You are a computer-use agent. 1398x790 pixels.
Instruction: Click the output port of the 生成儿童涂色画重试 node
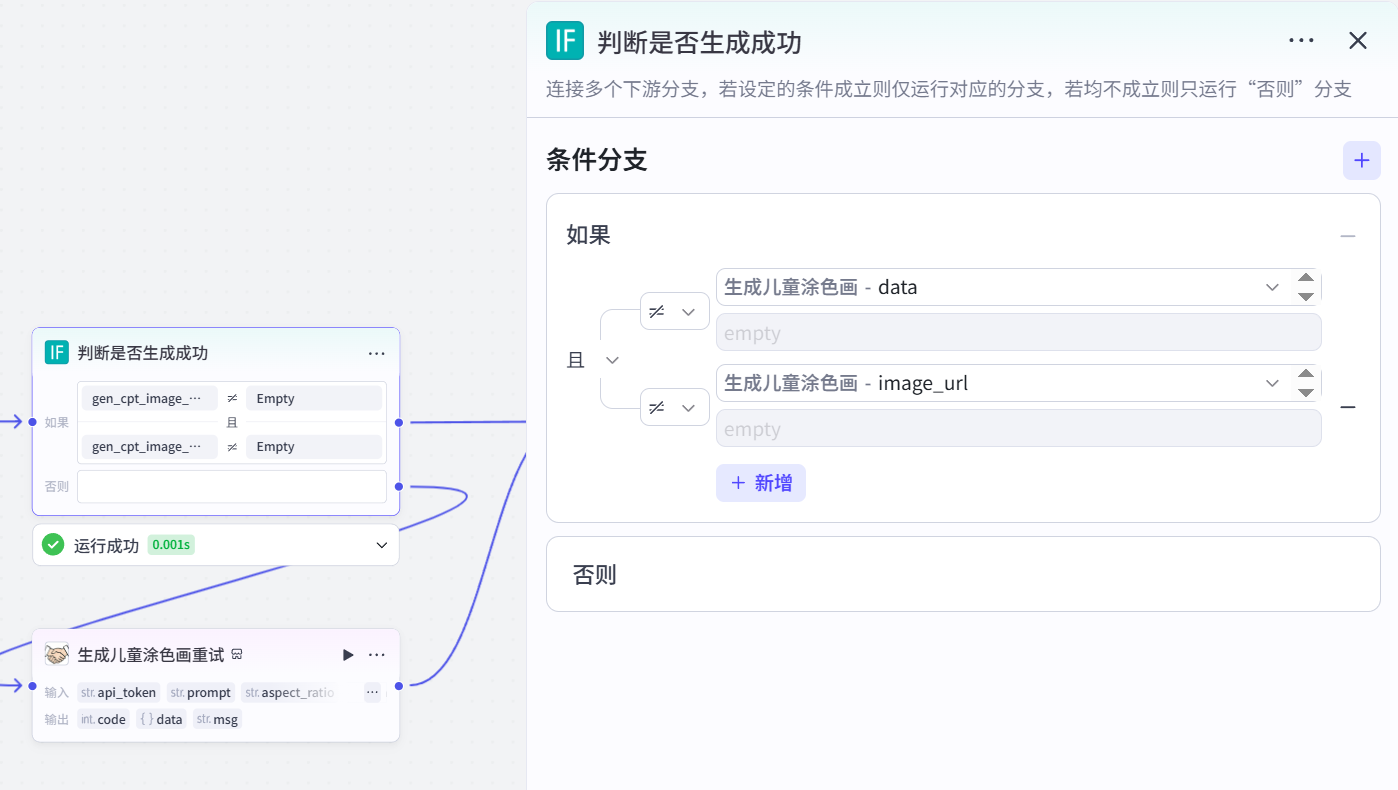click(x=399, y=686)
